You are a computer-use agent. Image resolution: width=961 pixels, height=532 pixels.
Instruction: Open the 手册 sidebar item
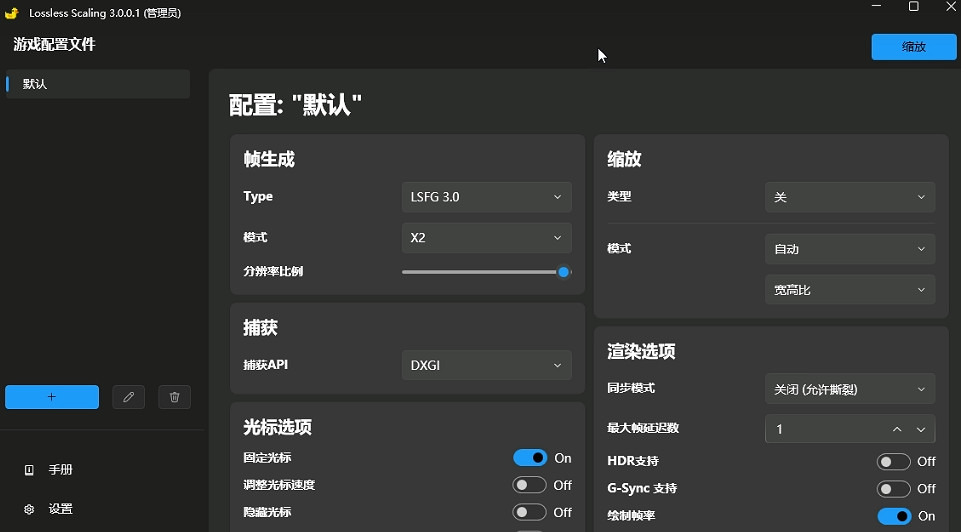[x=60, y=470]
